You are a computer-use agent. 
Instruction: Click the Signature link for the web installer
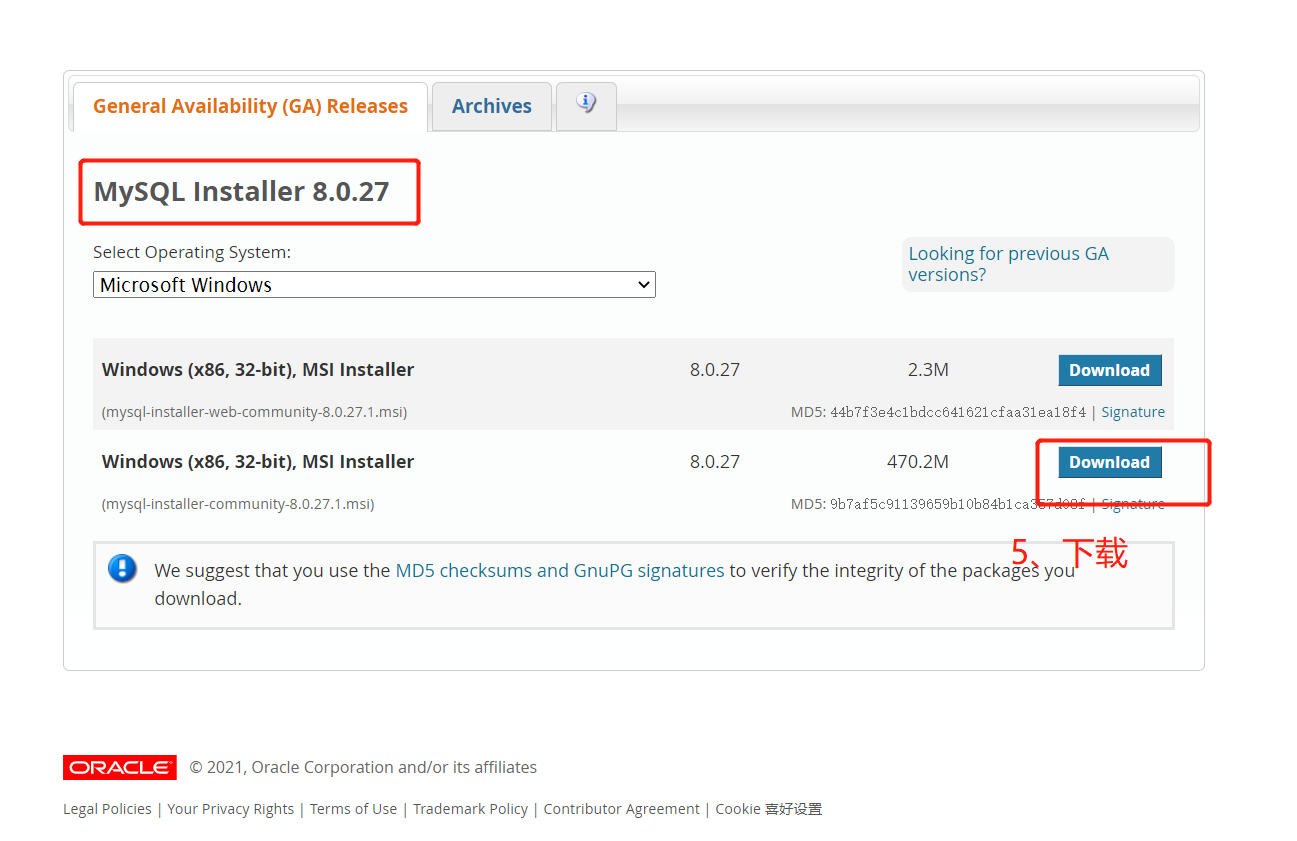tap(1132, 411)
